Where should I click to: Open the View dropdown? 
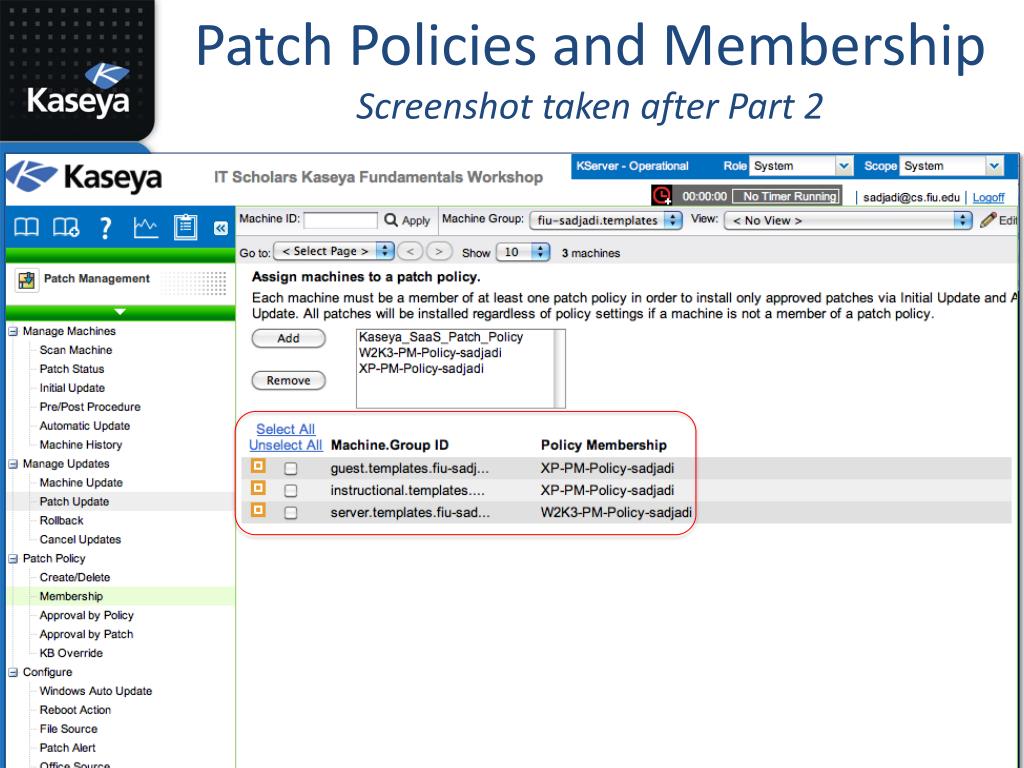849,220
